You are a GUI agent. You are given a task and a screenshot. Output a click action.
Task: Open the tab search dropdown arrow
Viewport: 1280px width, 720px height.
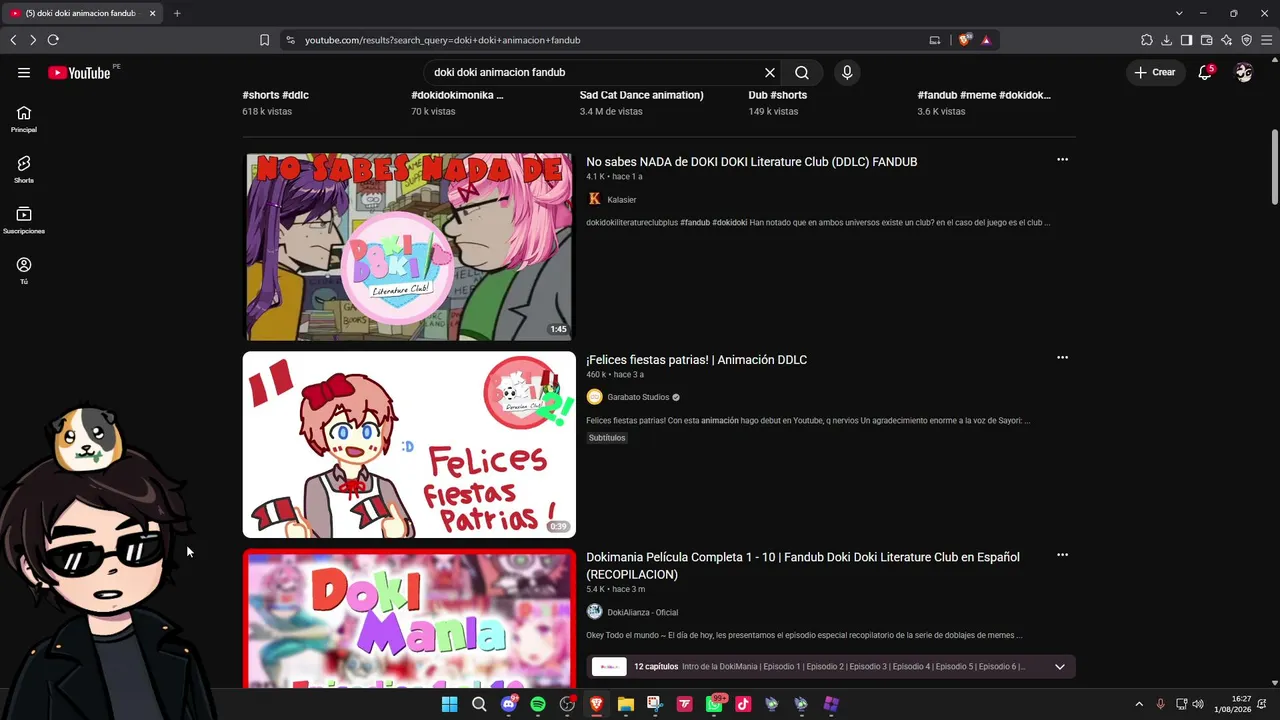coord(1179,13)
